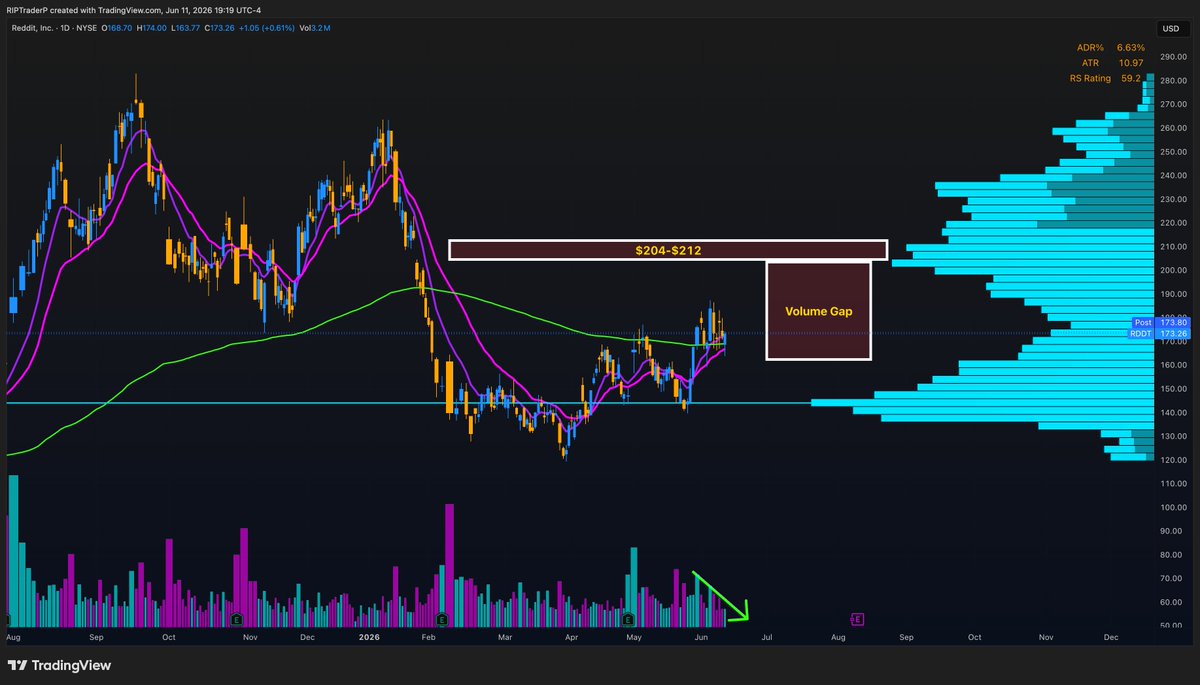Click the 2026 year label on time axis
Viewport: 1200px width, 685px height.
point(369,637)
